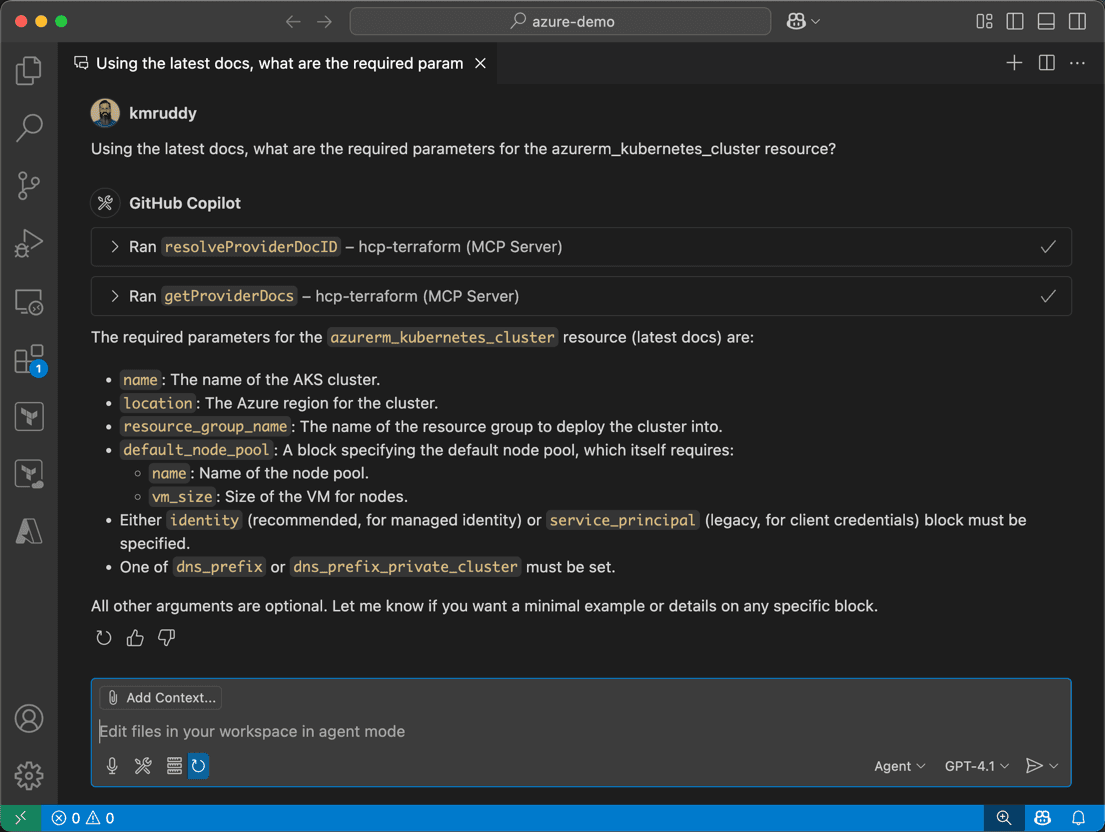Open Copilot from the status bar

(1042, 817)
